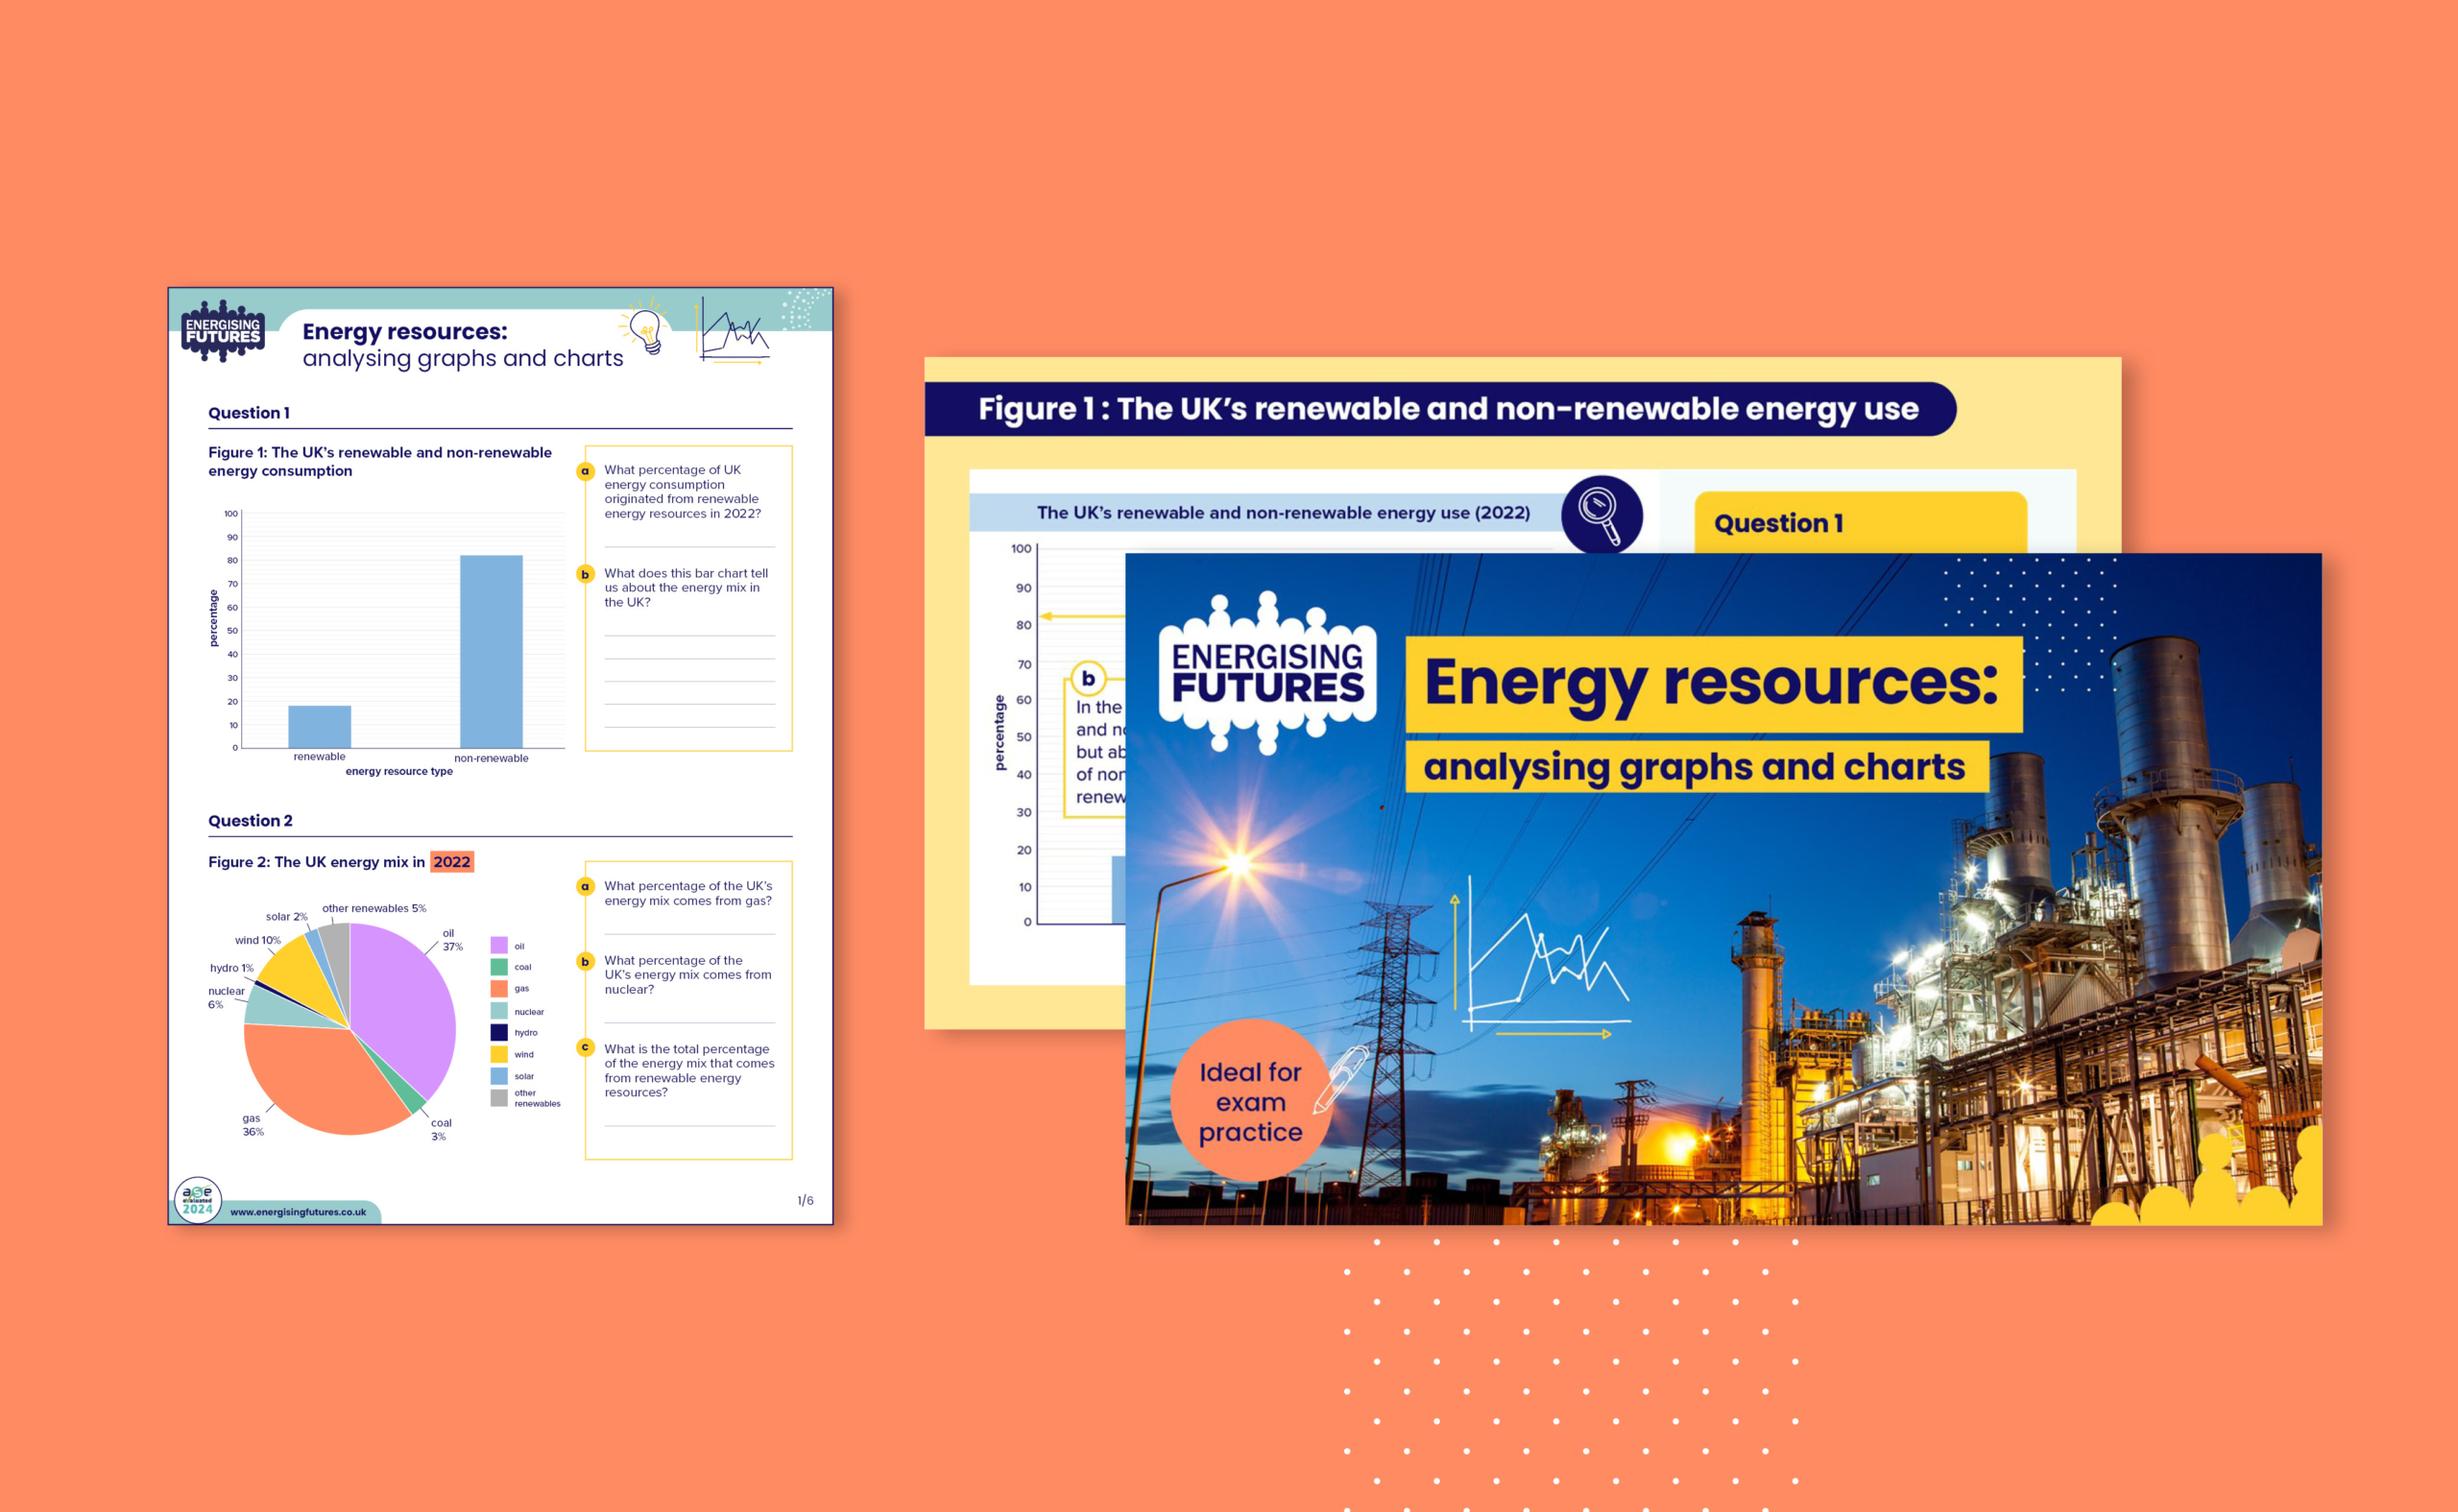Click the oil legend colour swatch
The image size is (2458, 1512).
point(499,945)
